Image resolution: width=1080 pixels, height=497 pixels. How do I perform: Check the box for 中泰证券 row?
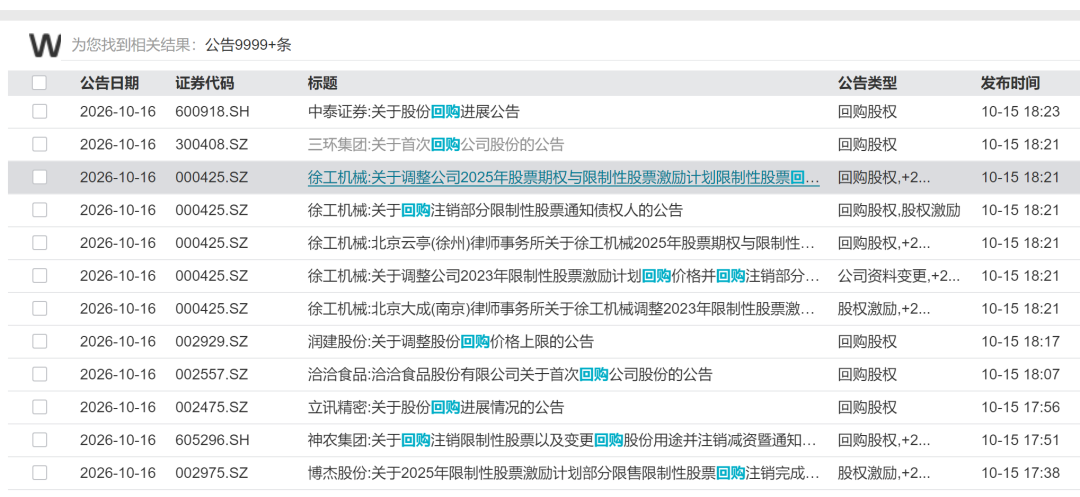point(39,112)
